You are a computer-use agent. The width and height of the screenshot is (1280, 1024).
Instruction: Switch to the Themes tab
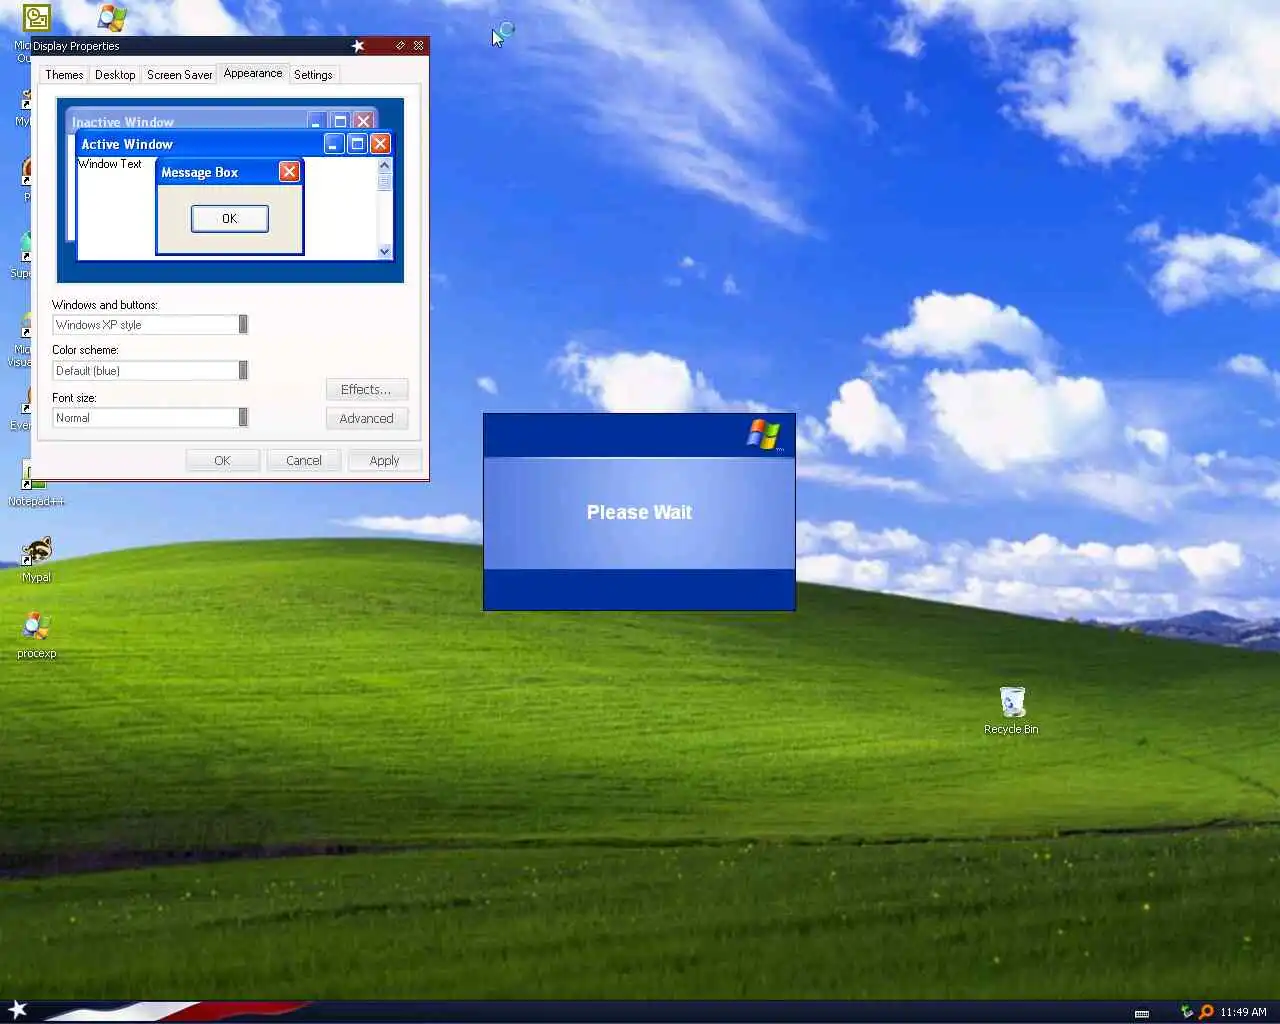pos(64,75)
